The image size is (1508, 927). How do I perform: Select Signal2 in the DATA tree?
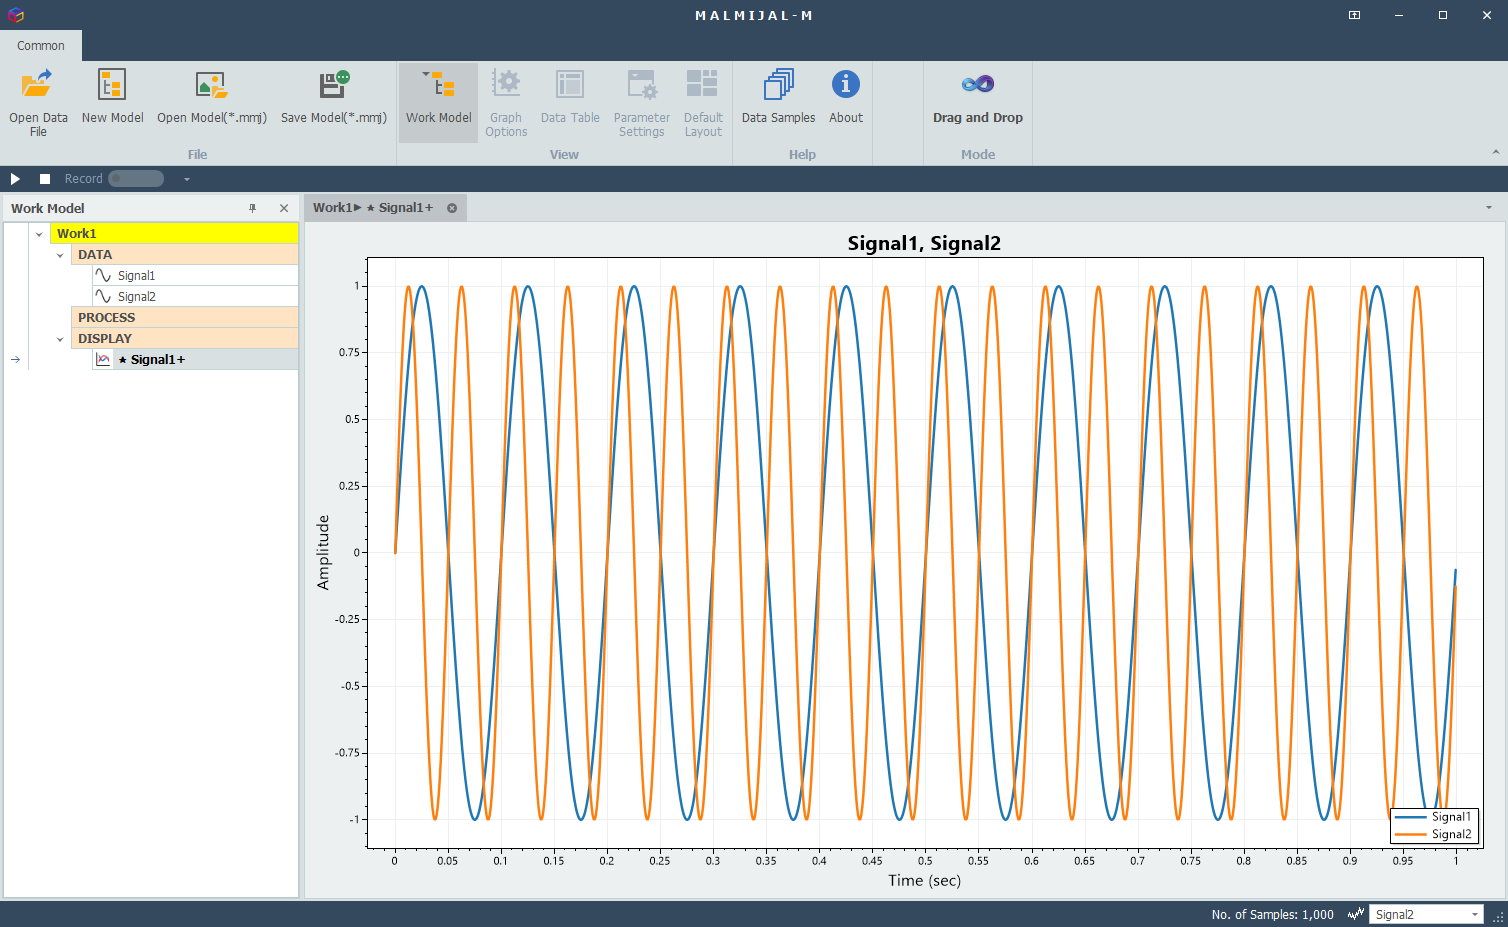tap(195, 297)
